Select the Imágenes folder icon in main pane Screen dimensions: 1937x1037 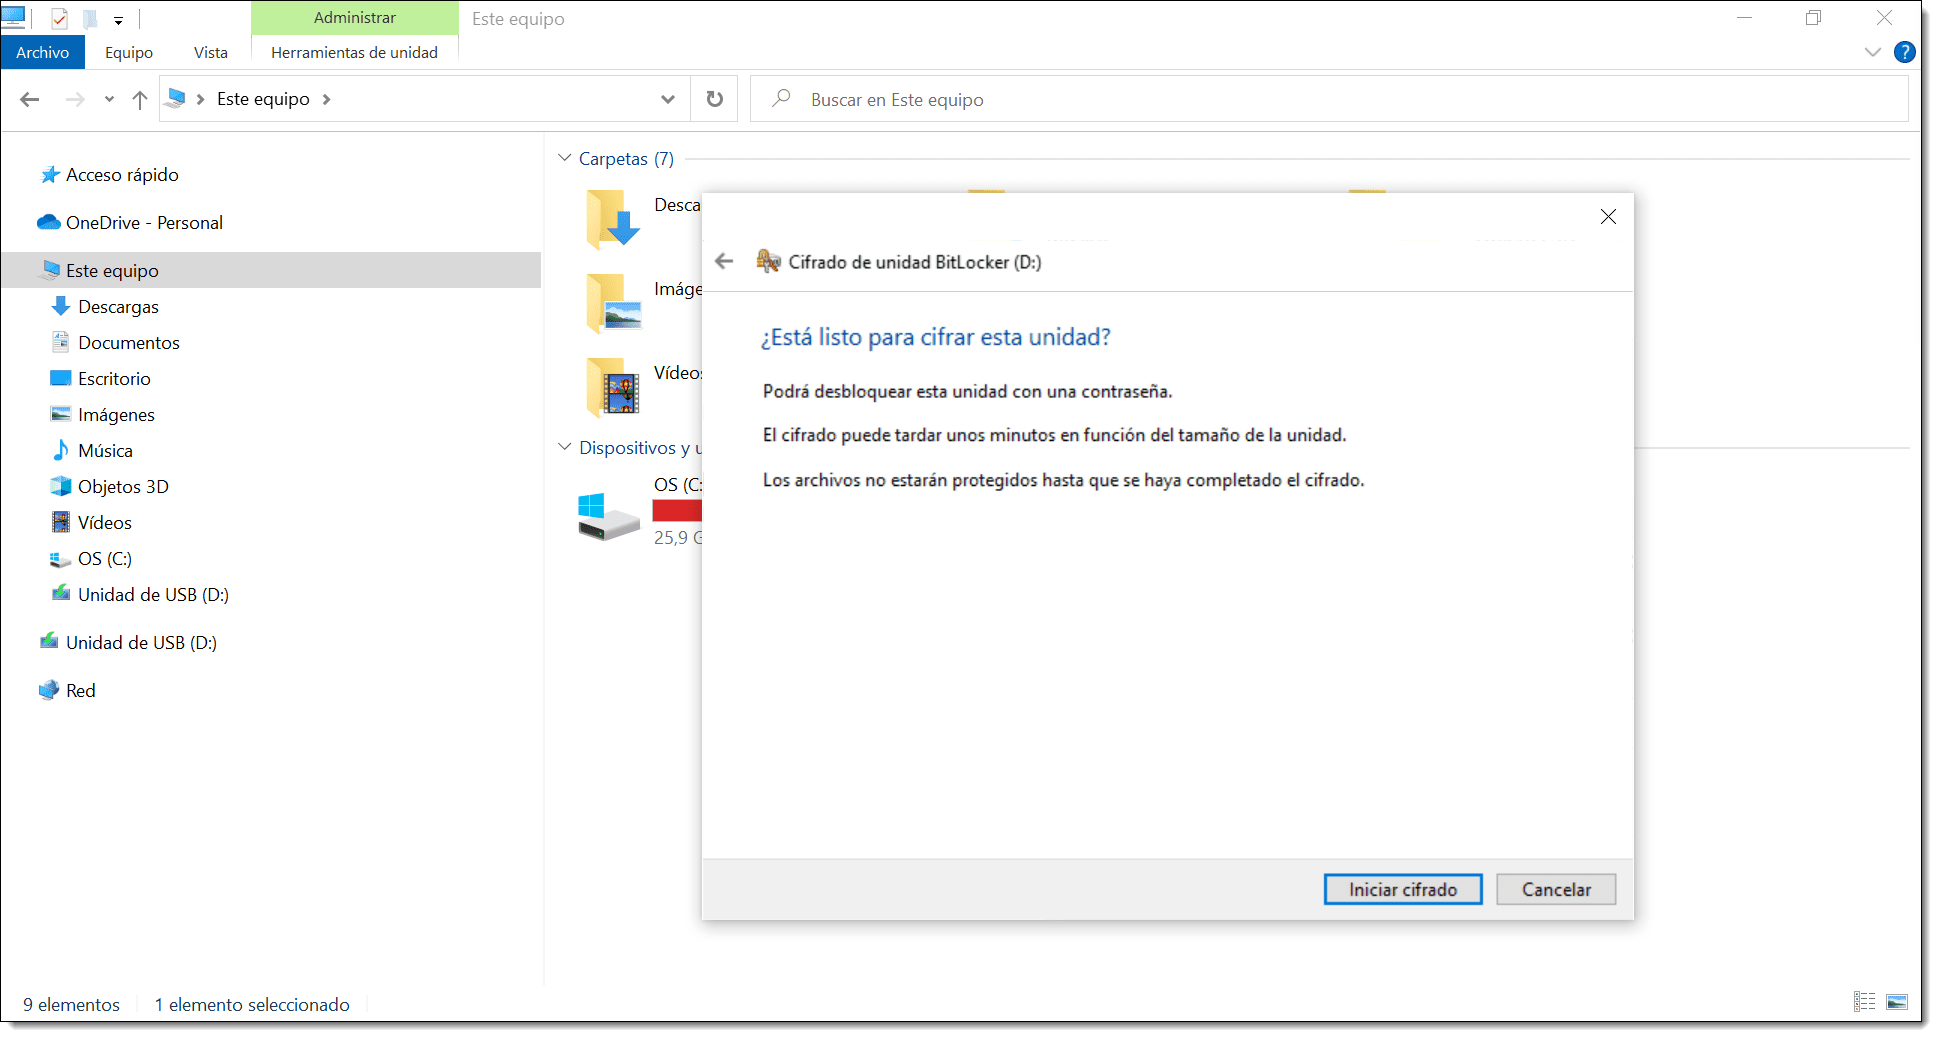(x=612, y=303)
